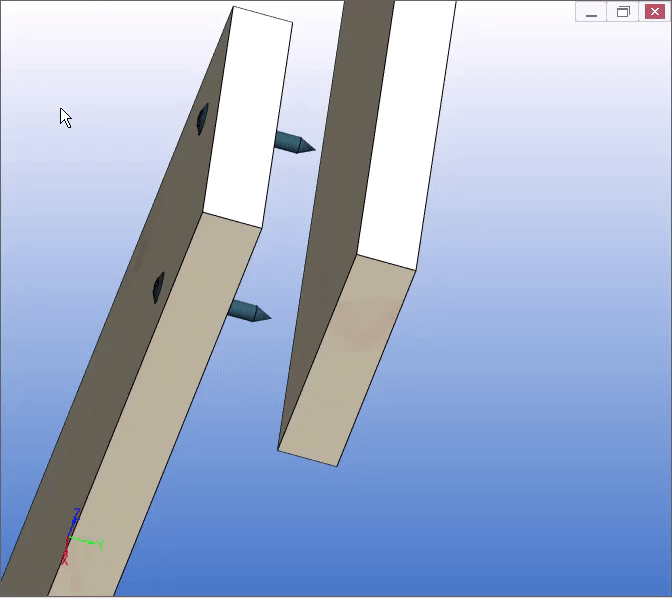The height and width of the screenshot is (598, 672).
Task: Close the model window with red X
Action: (x=655, y=12)
